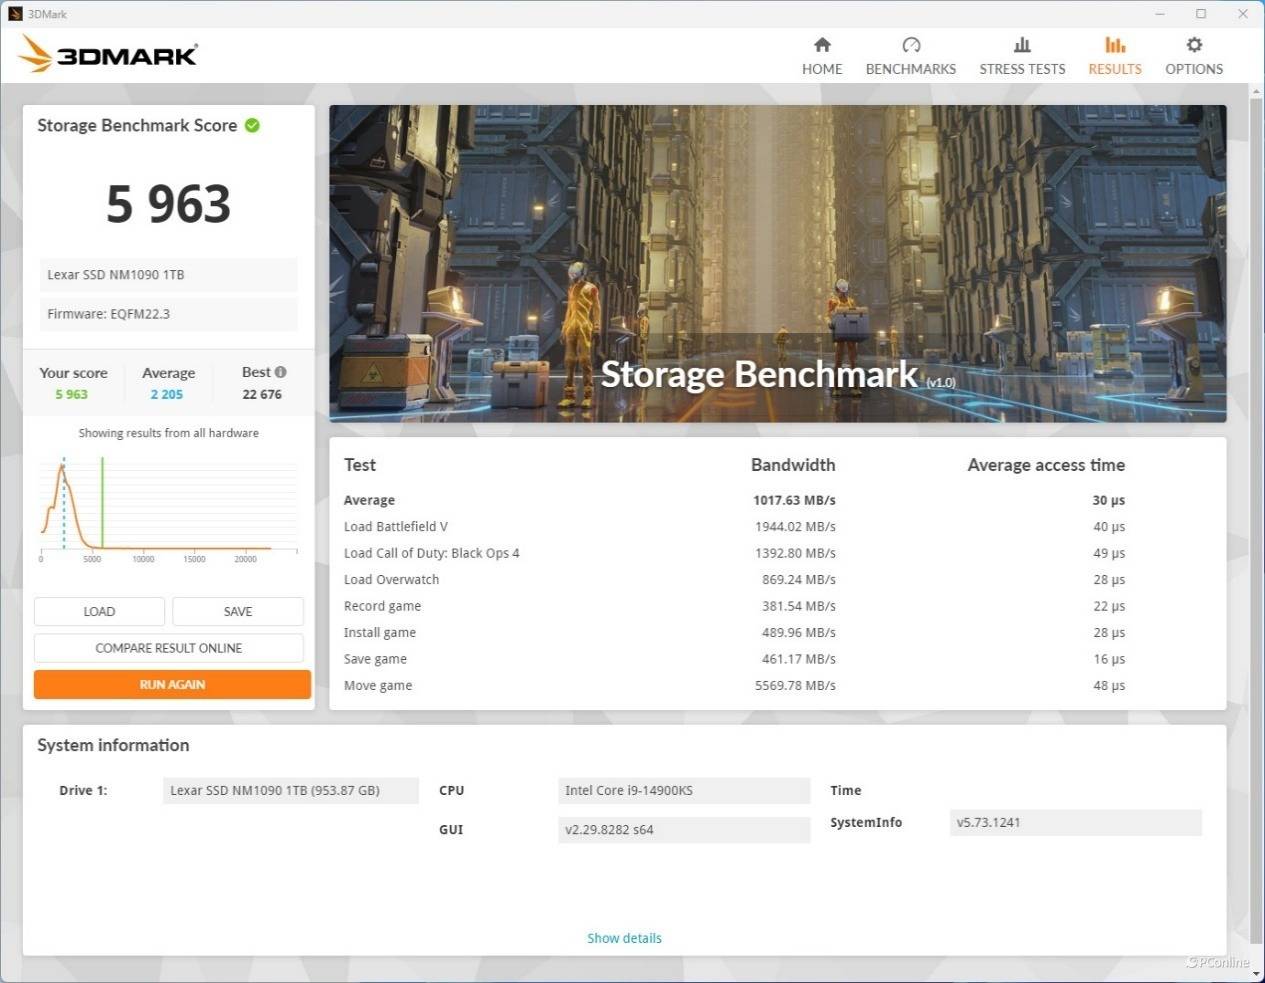
Task: Click the Load Battlefield V test row
Action: coord(735,527)
